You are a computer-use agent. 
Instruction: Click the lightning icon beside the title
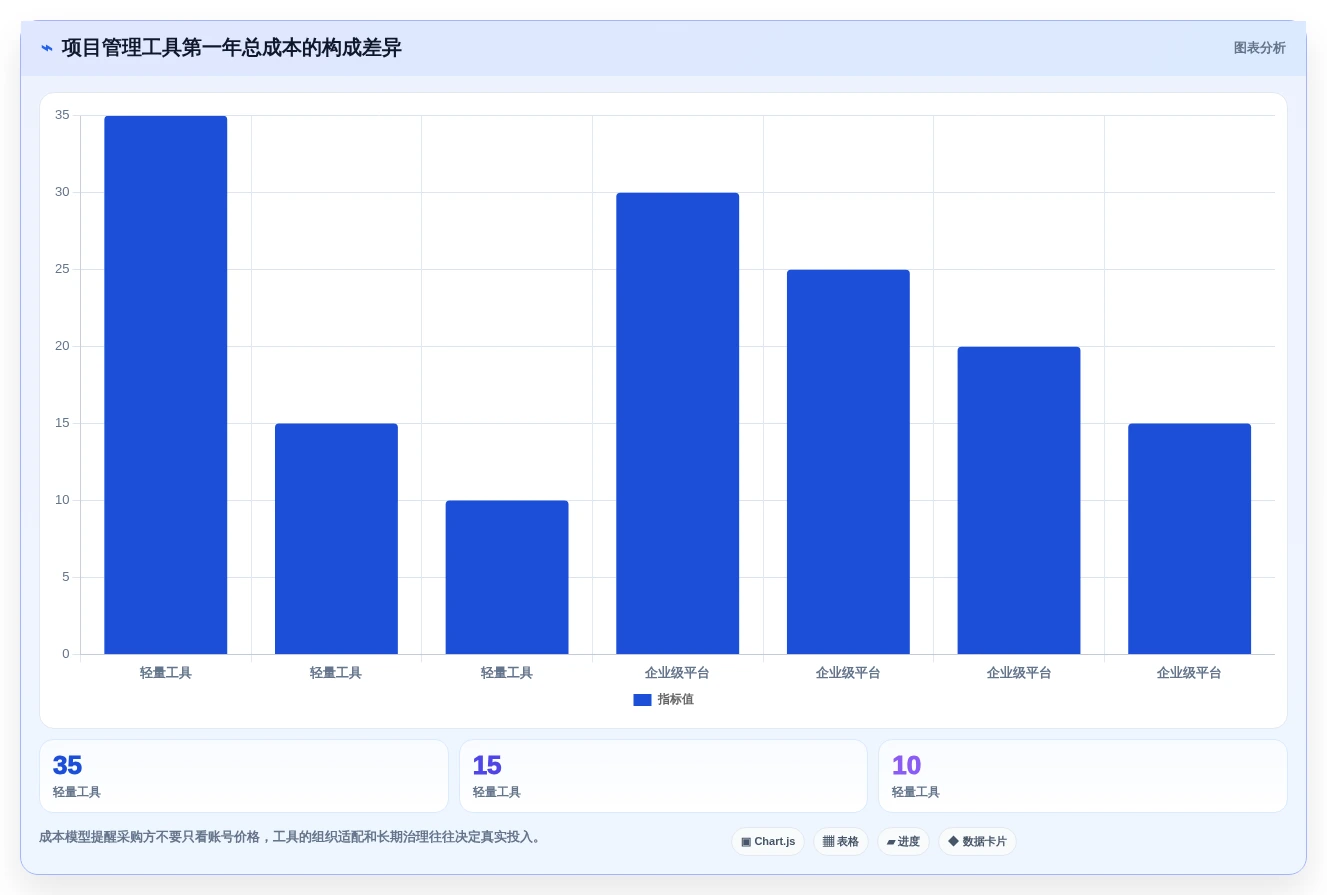click(47, 48)
